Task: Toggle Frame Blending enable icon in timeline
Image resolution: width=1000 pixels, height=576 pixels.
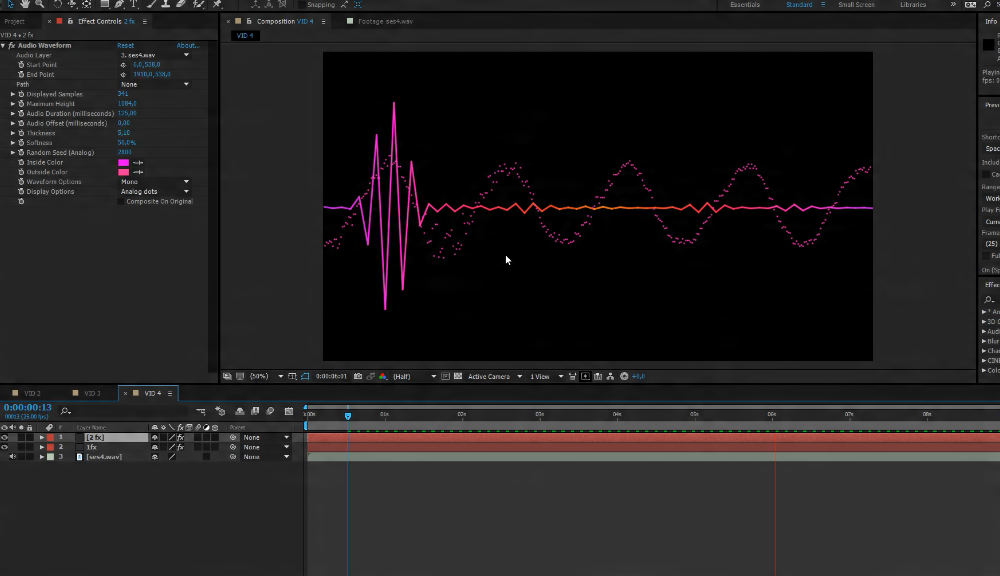Action: click(x=255, y=411)
